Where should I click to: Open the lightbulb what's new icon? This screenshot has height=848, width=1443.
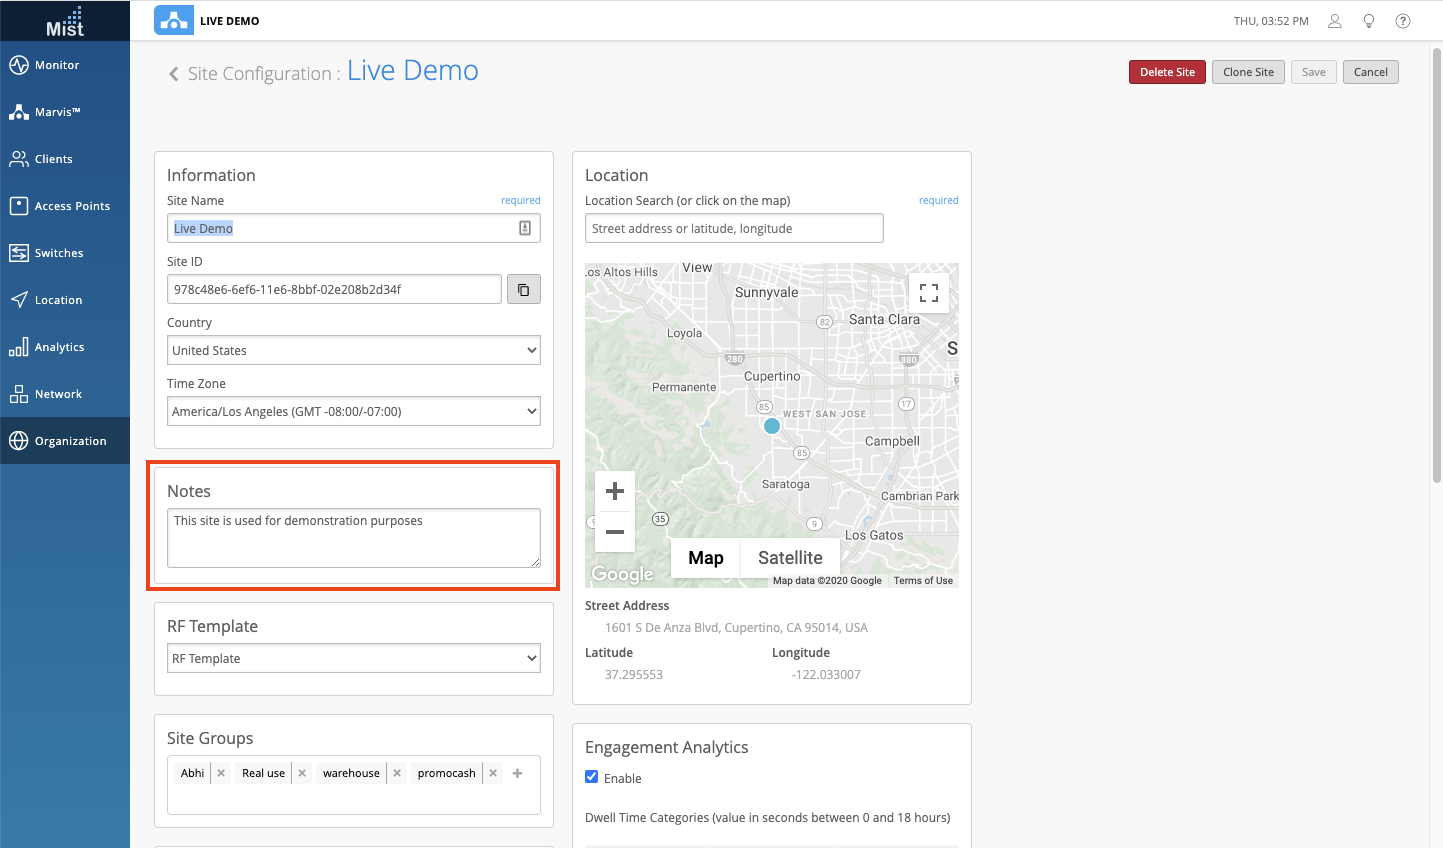[x=1369, y=21]
